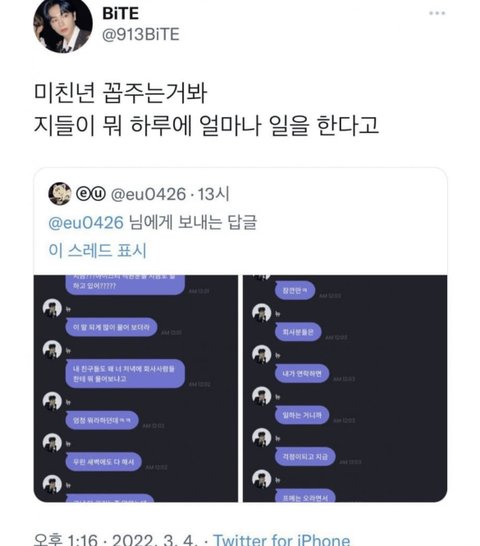Open quoted user eu0426 avatar
480x546 pixels.
(x=60, y=194)
